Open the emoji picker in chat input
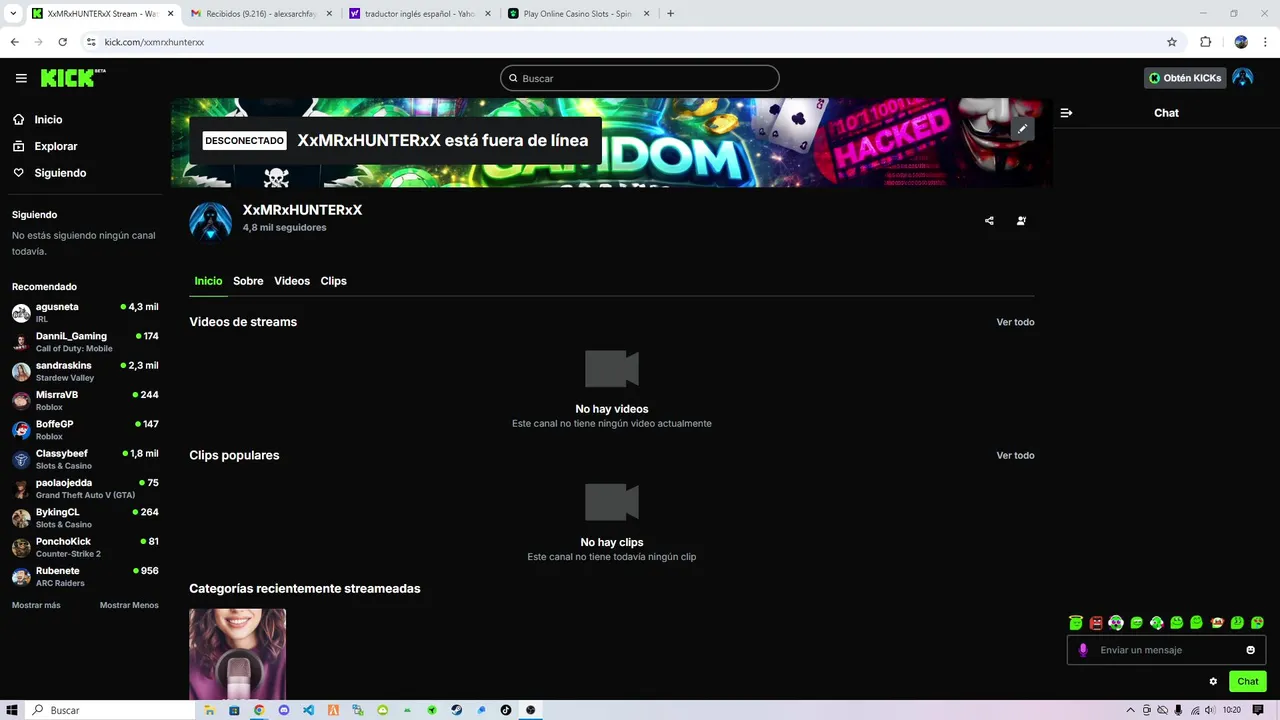The height and width of the screenshot is (720, 1280). pos(1250,650)
